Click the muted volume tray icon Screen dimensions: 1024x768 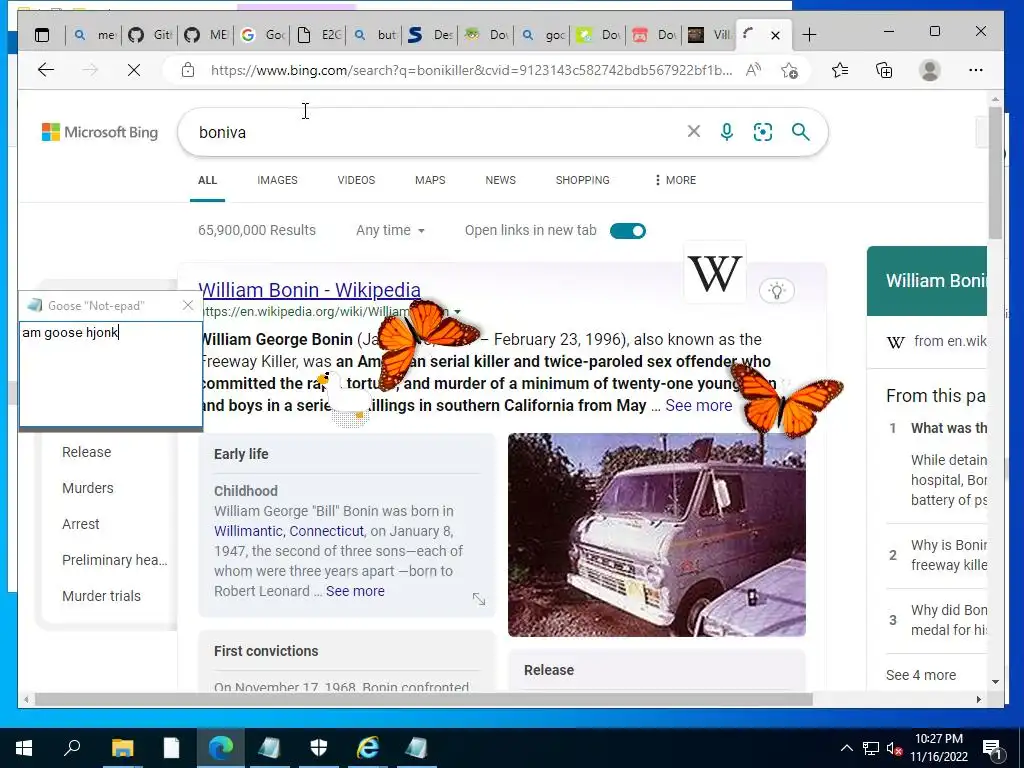[x=895, y=748]
